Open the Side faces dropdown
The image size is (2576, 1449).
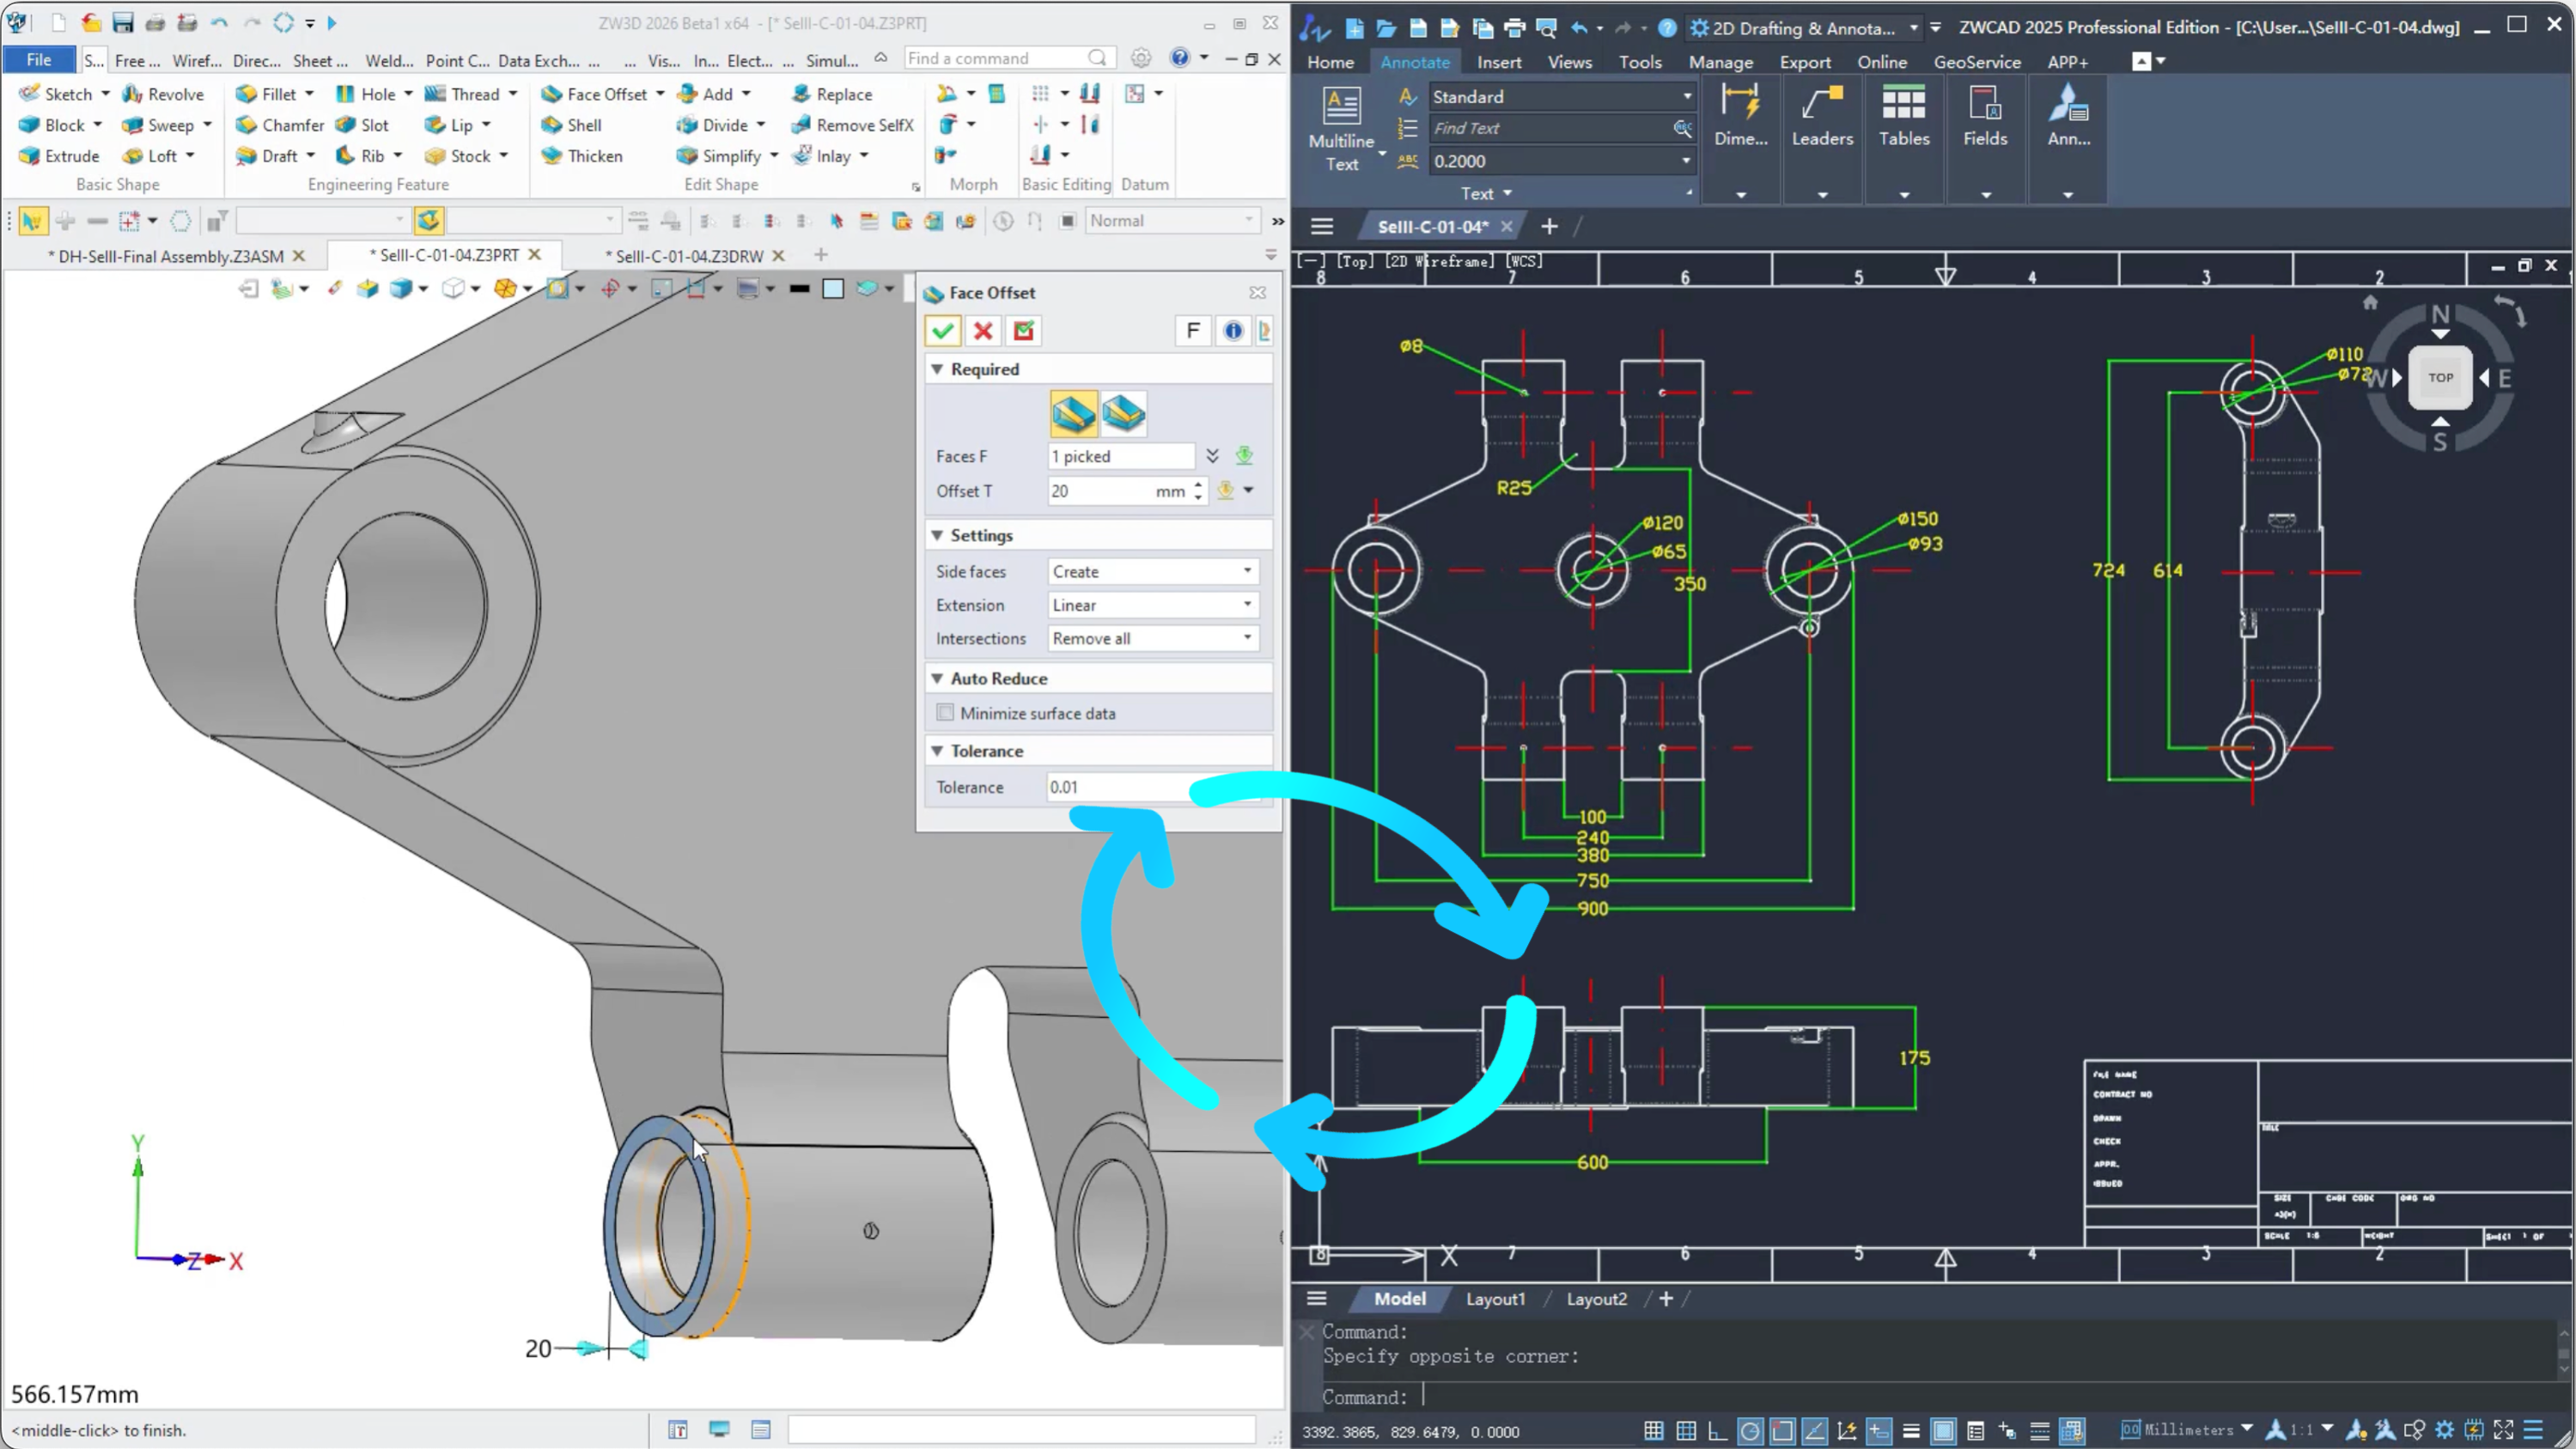click(x=1152, y=571)
